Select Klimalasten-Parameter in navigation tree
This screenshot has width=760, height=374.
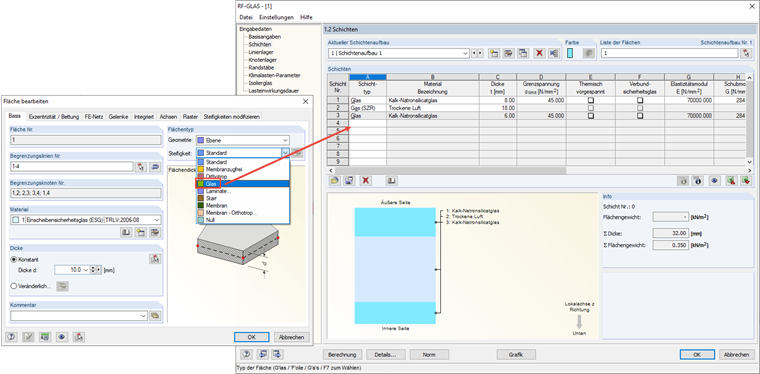point(274,76)
